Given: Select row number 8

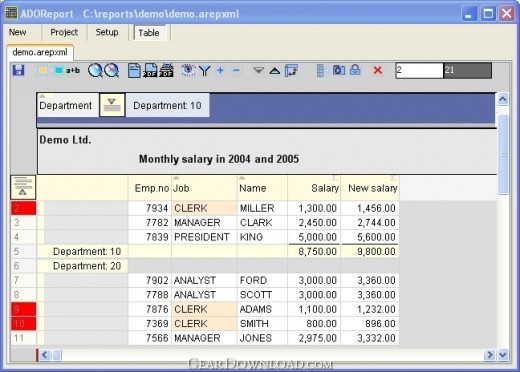Looking at the screenshot, I should 23,295.
